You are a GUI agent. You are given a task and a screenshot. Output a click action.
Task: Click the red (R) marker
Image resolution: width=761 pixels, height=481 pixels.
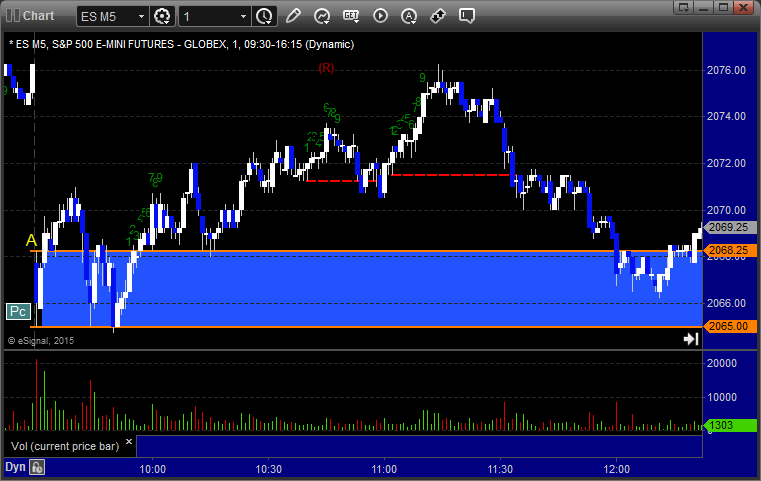pyautogui.click(x=326, y=68)
